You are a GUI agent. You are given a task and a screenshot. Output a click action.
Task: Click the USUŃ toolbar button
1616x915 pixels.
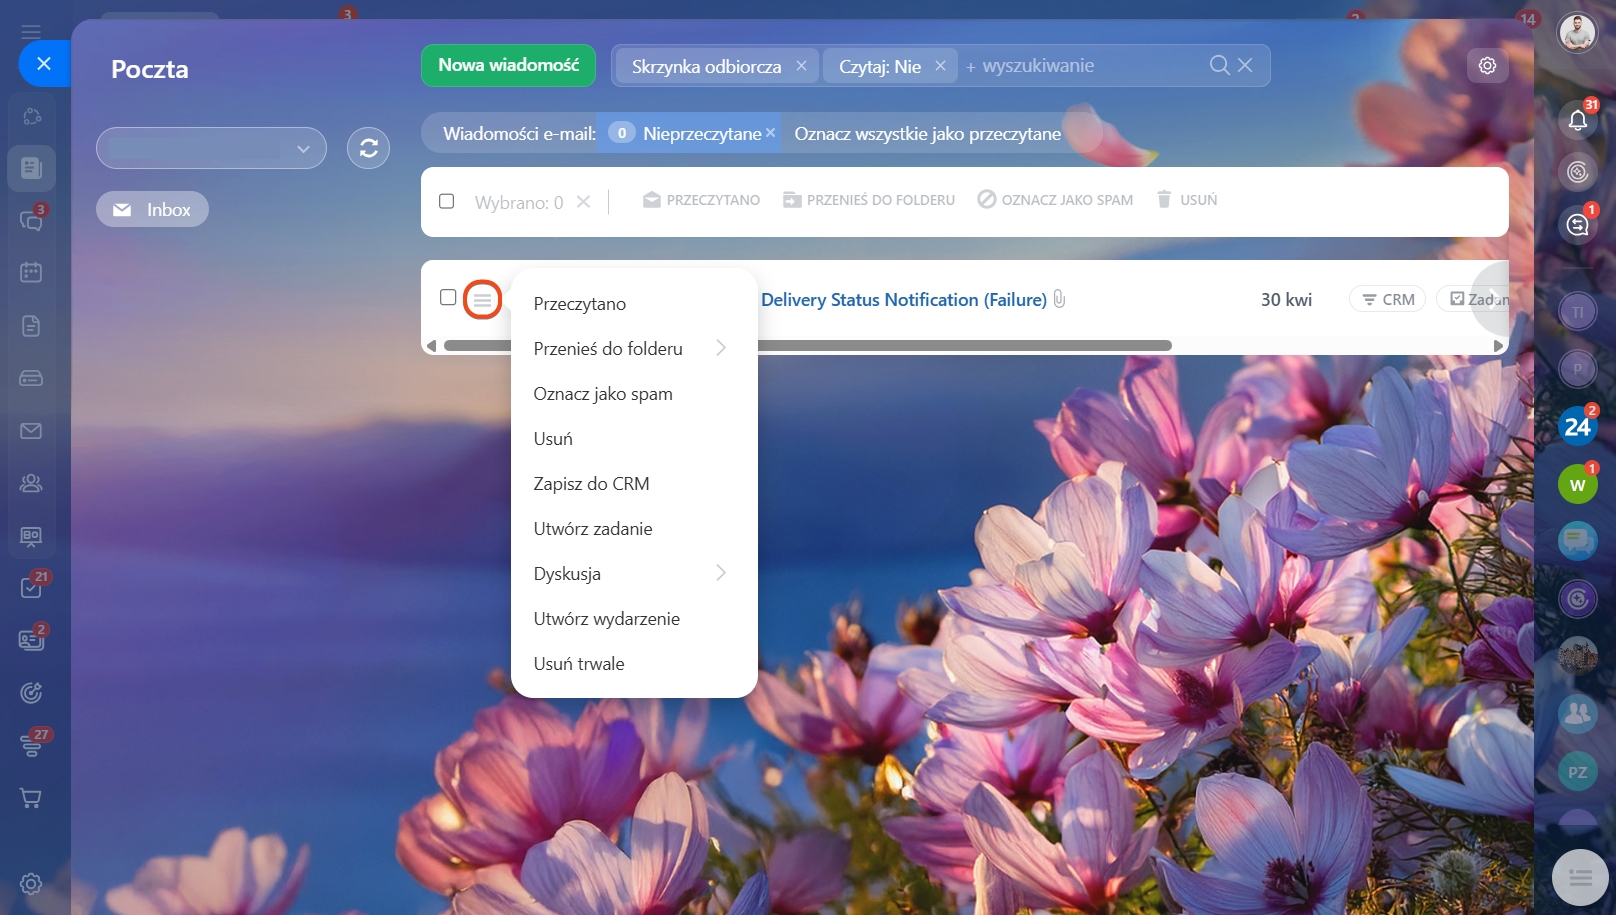click(1186, 200)
